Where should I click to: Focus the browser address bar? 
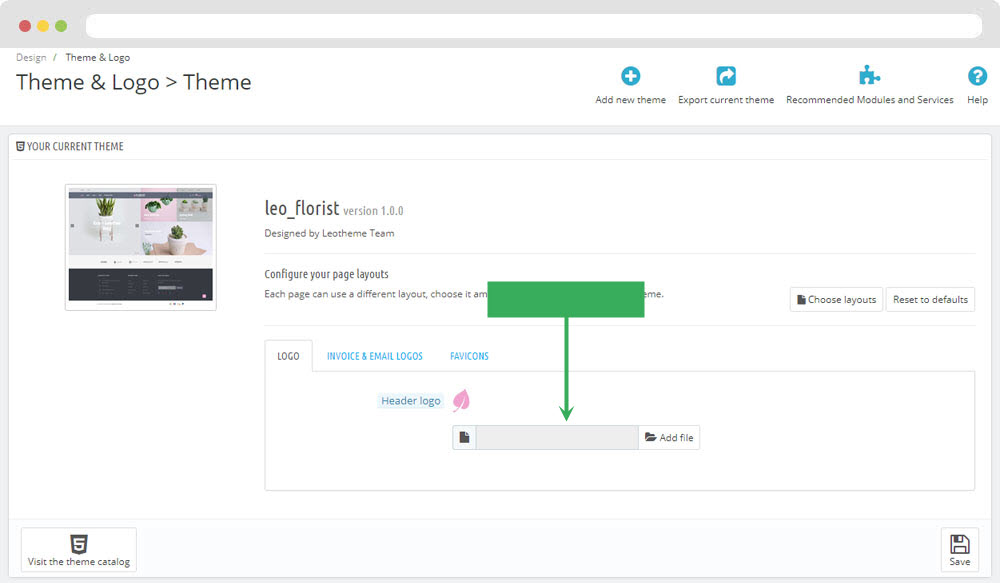533,25
